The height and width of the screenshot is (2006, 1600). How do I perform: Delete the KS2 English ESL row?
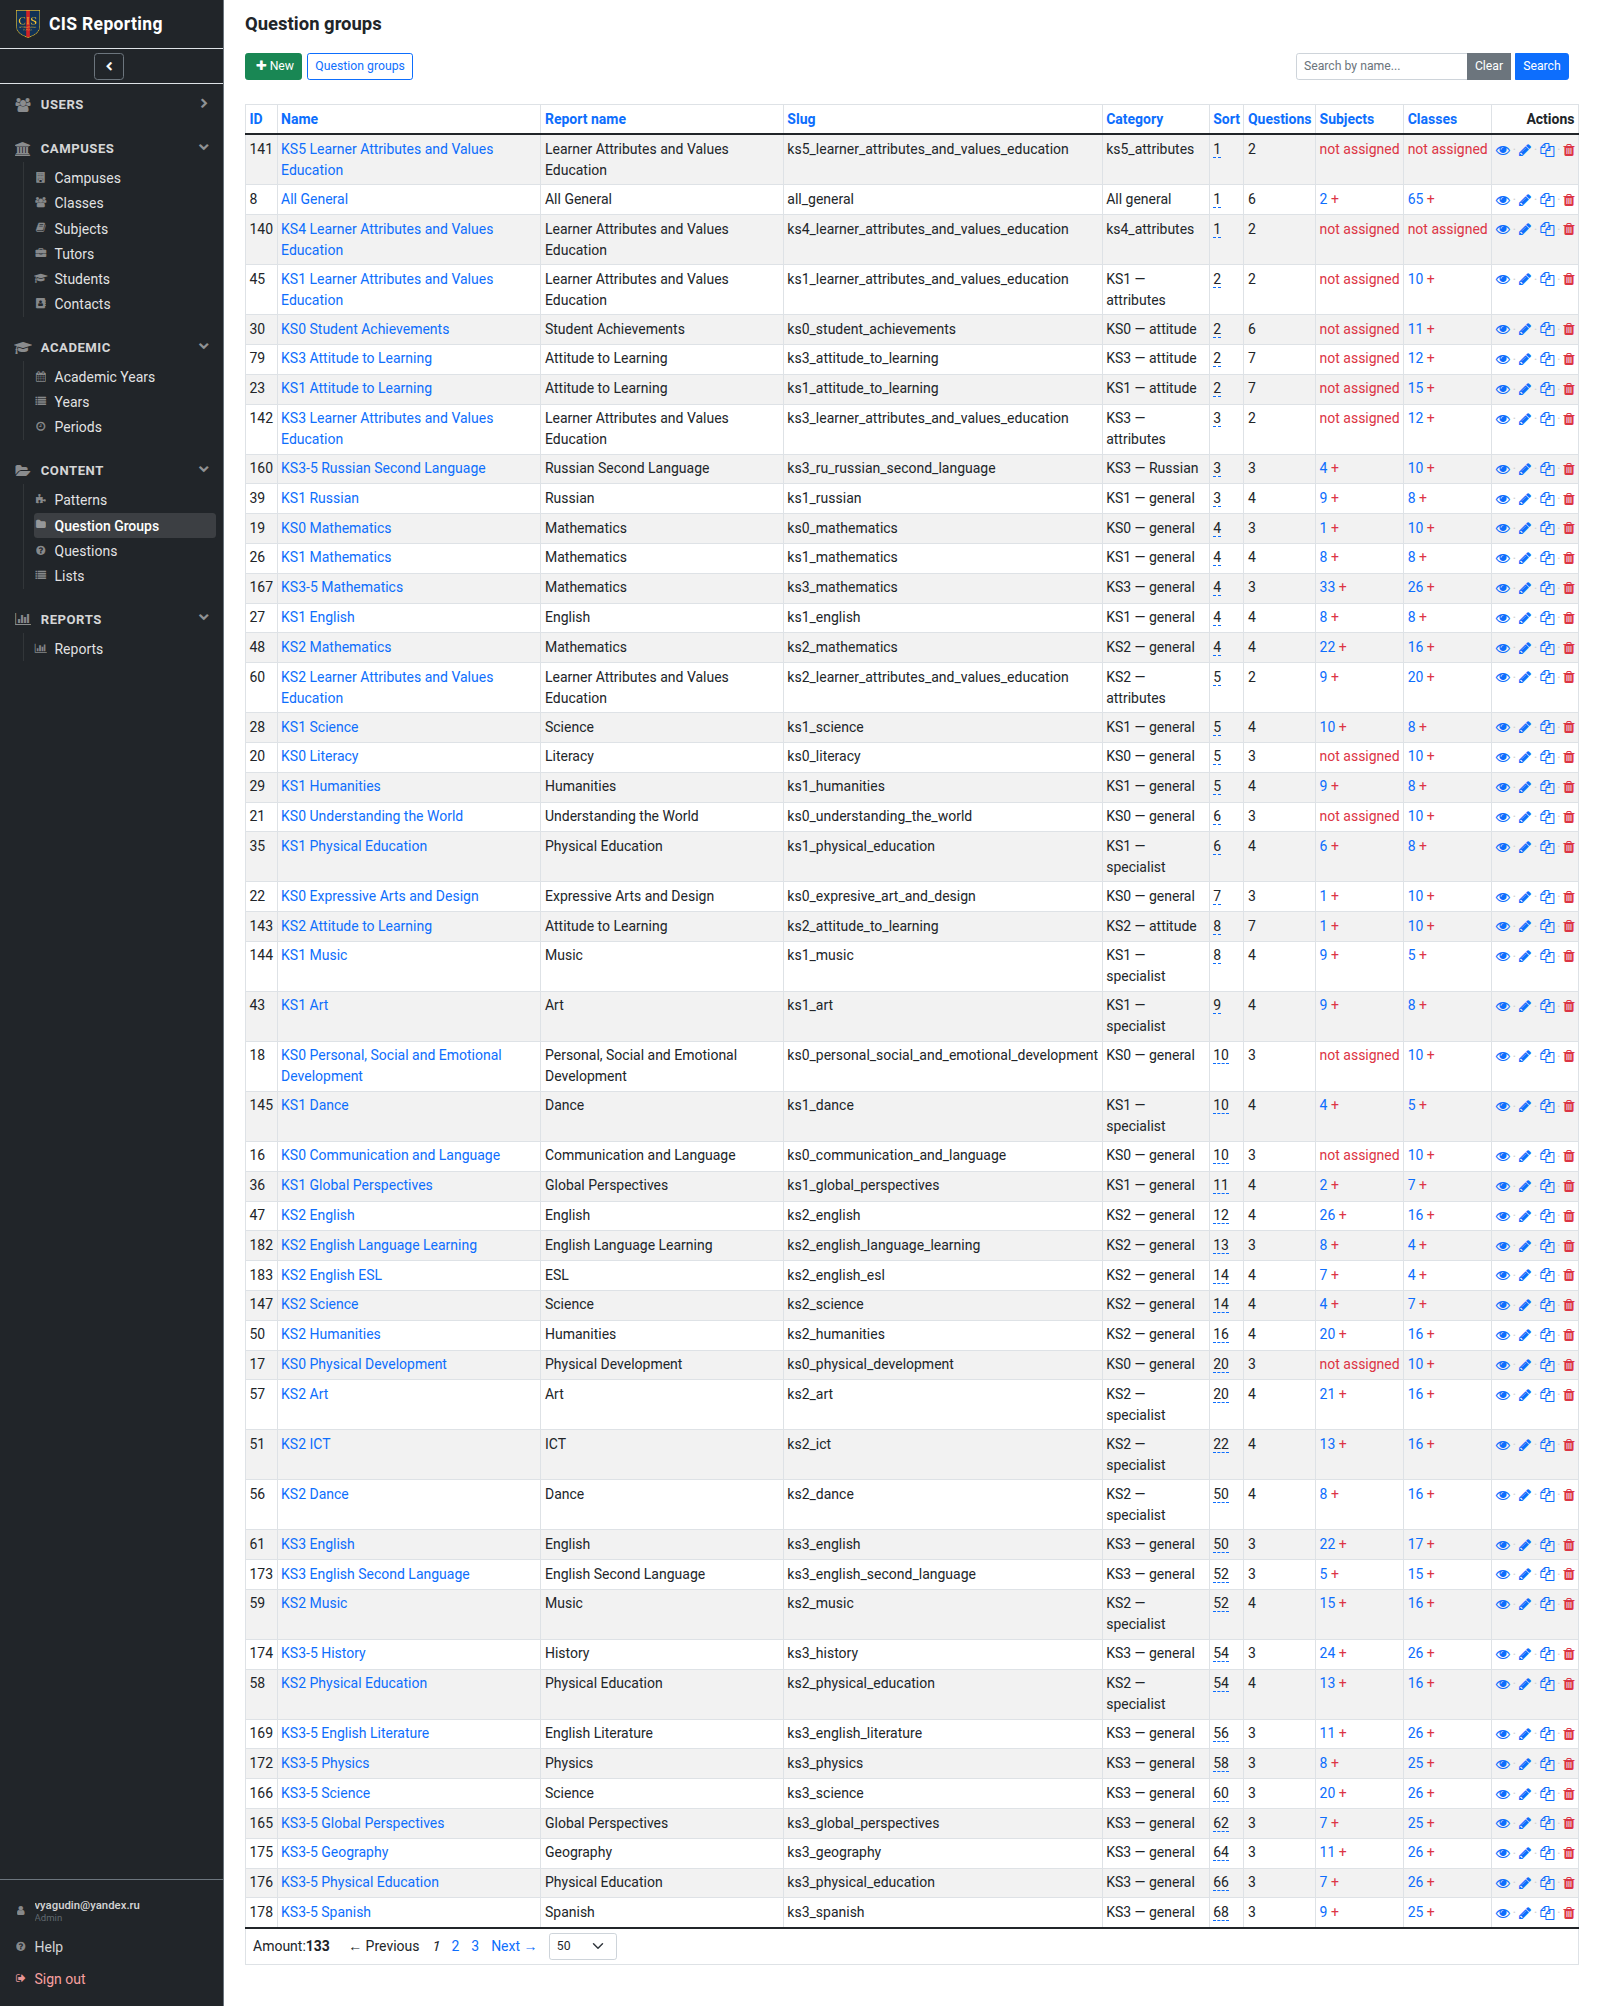point(1569,1275)
